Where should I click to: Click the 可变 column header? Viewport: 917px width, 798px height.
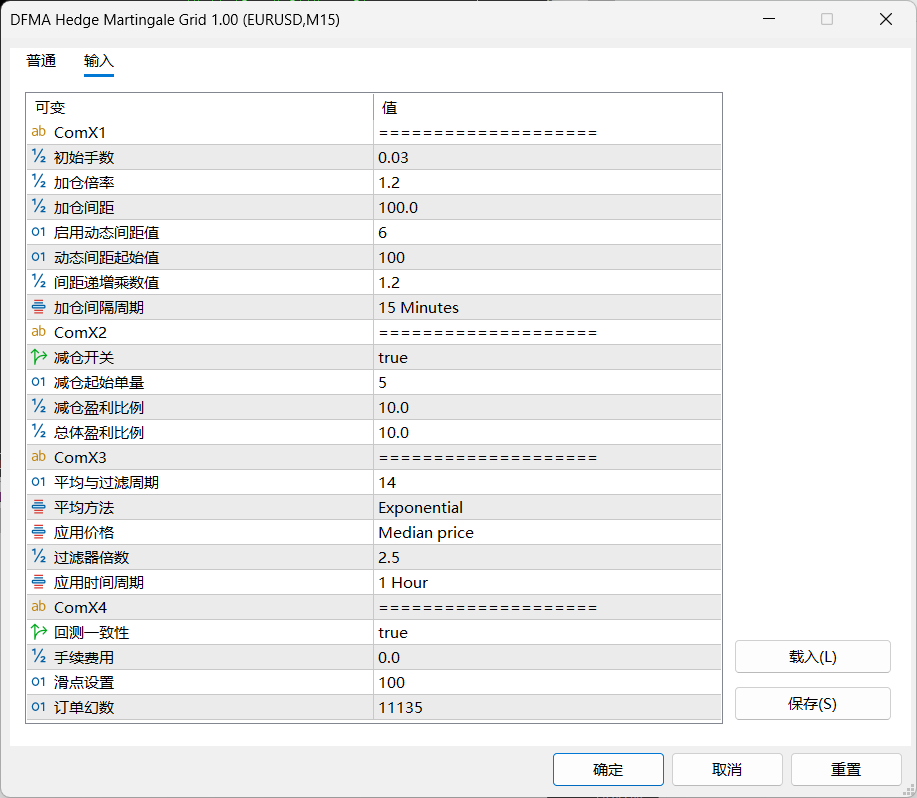[199, 108]
